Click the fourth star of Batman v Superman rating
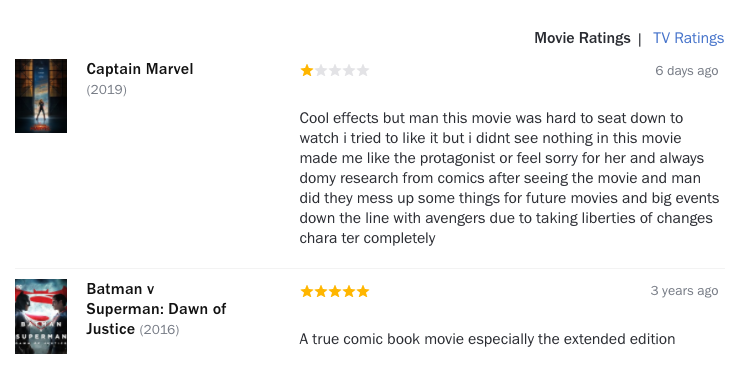 pyautogui.click(x=349, y=291)
